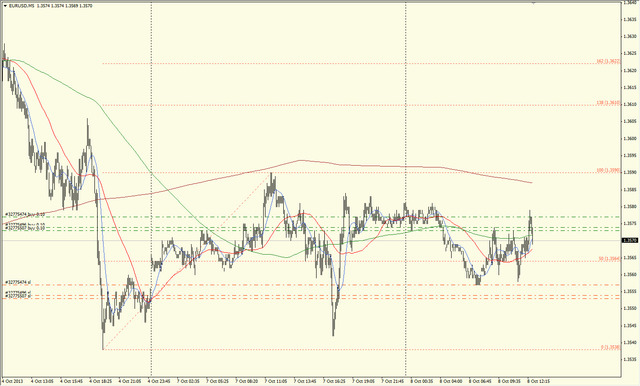Click the 1.3540 tick on price scale

(631, 342)
